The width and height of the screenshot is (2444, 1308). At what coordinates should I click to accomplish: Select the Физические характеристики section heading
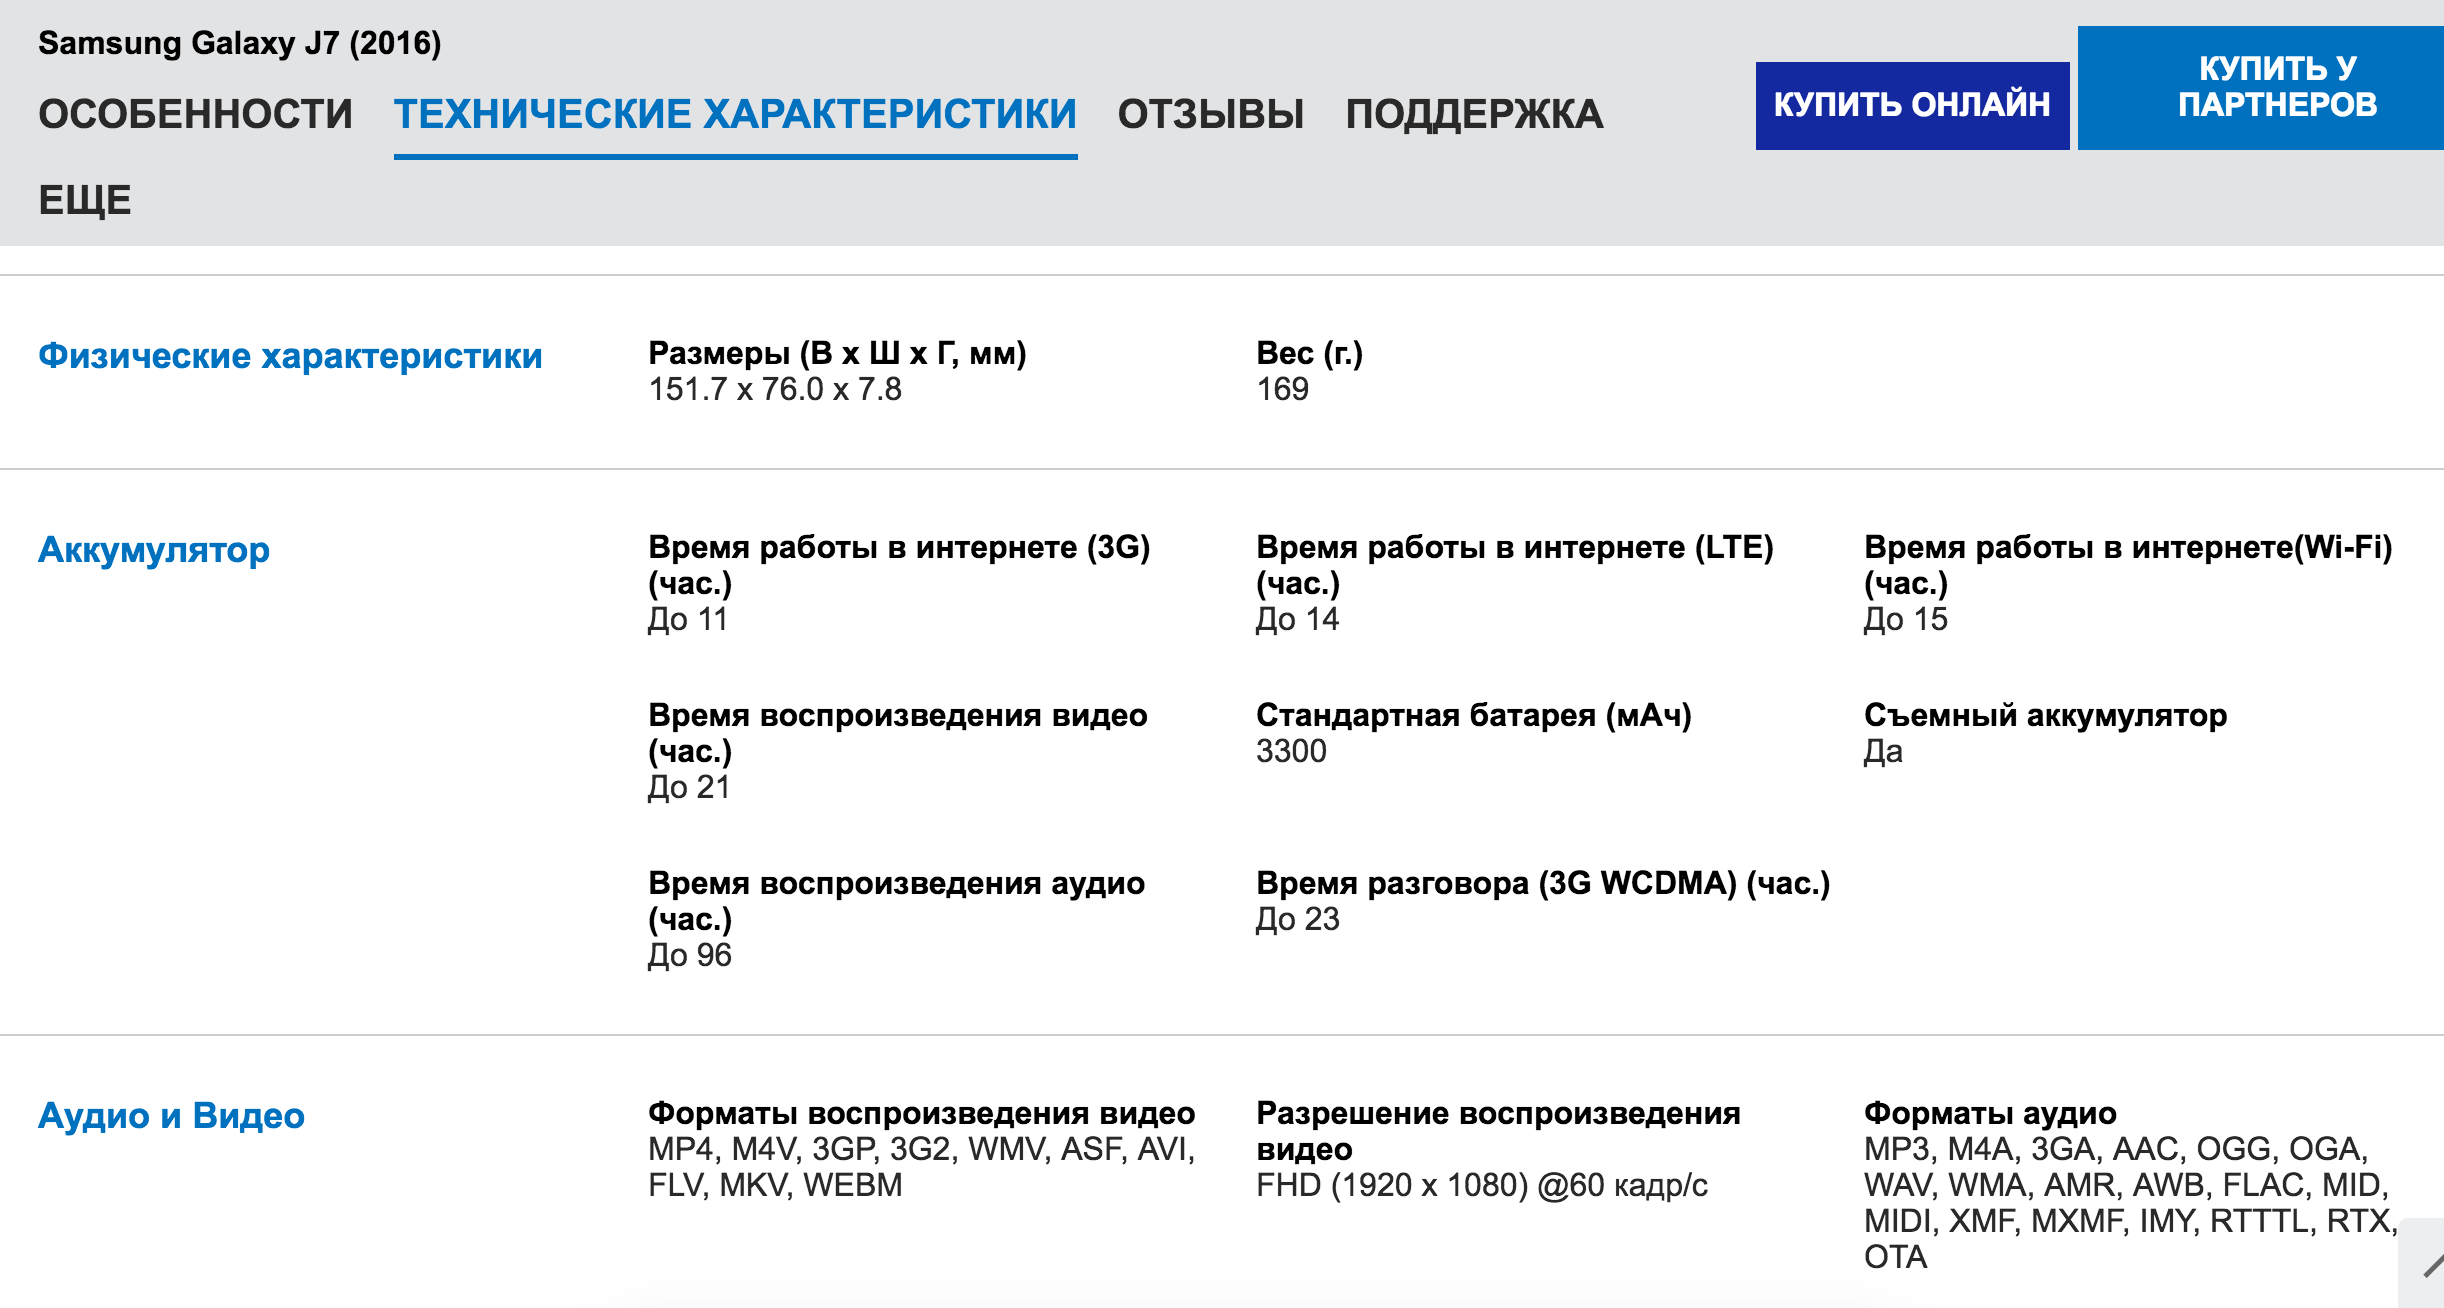[x=290, y=356]
